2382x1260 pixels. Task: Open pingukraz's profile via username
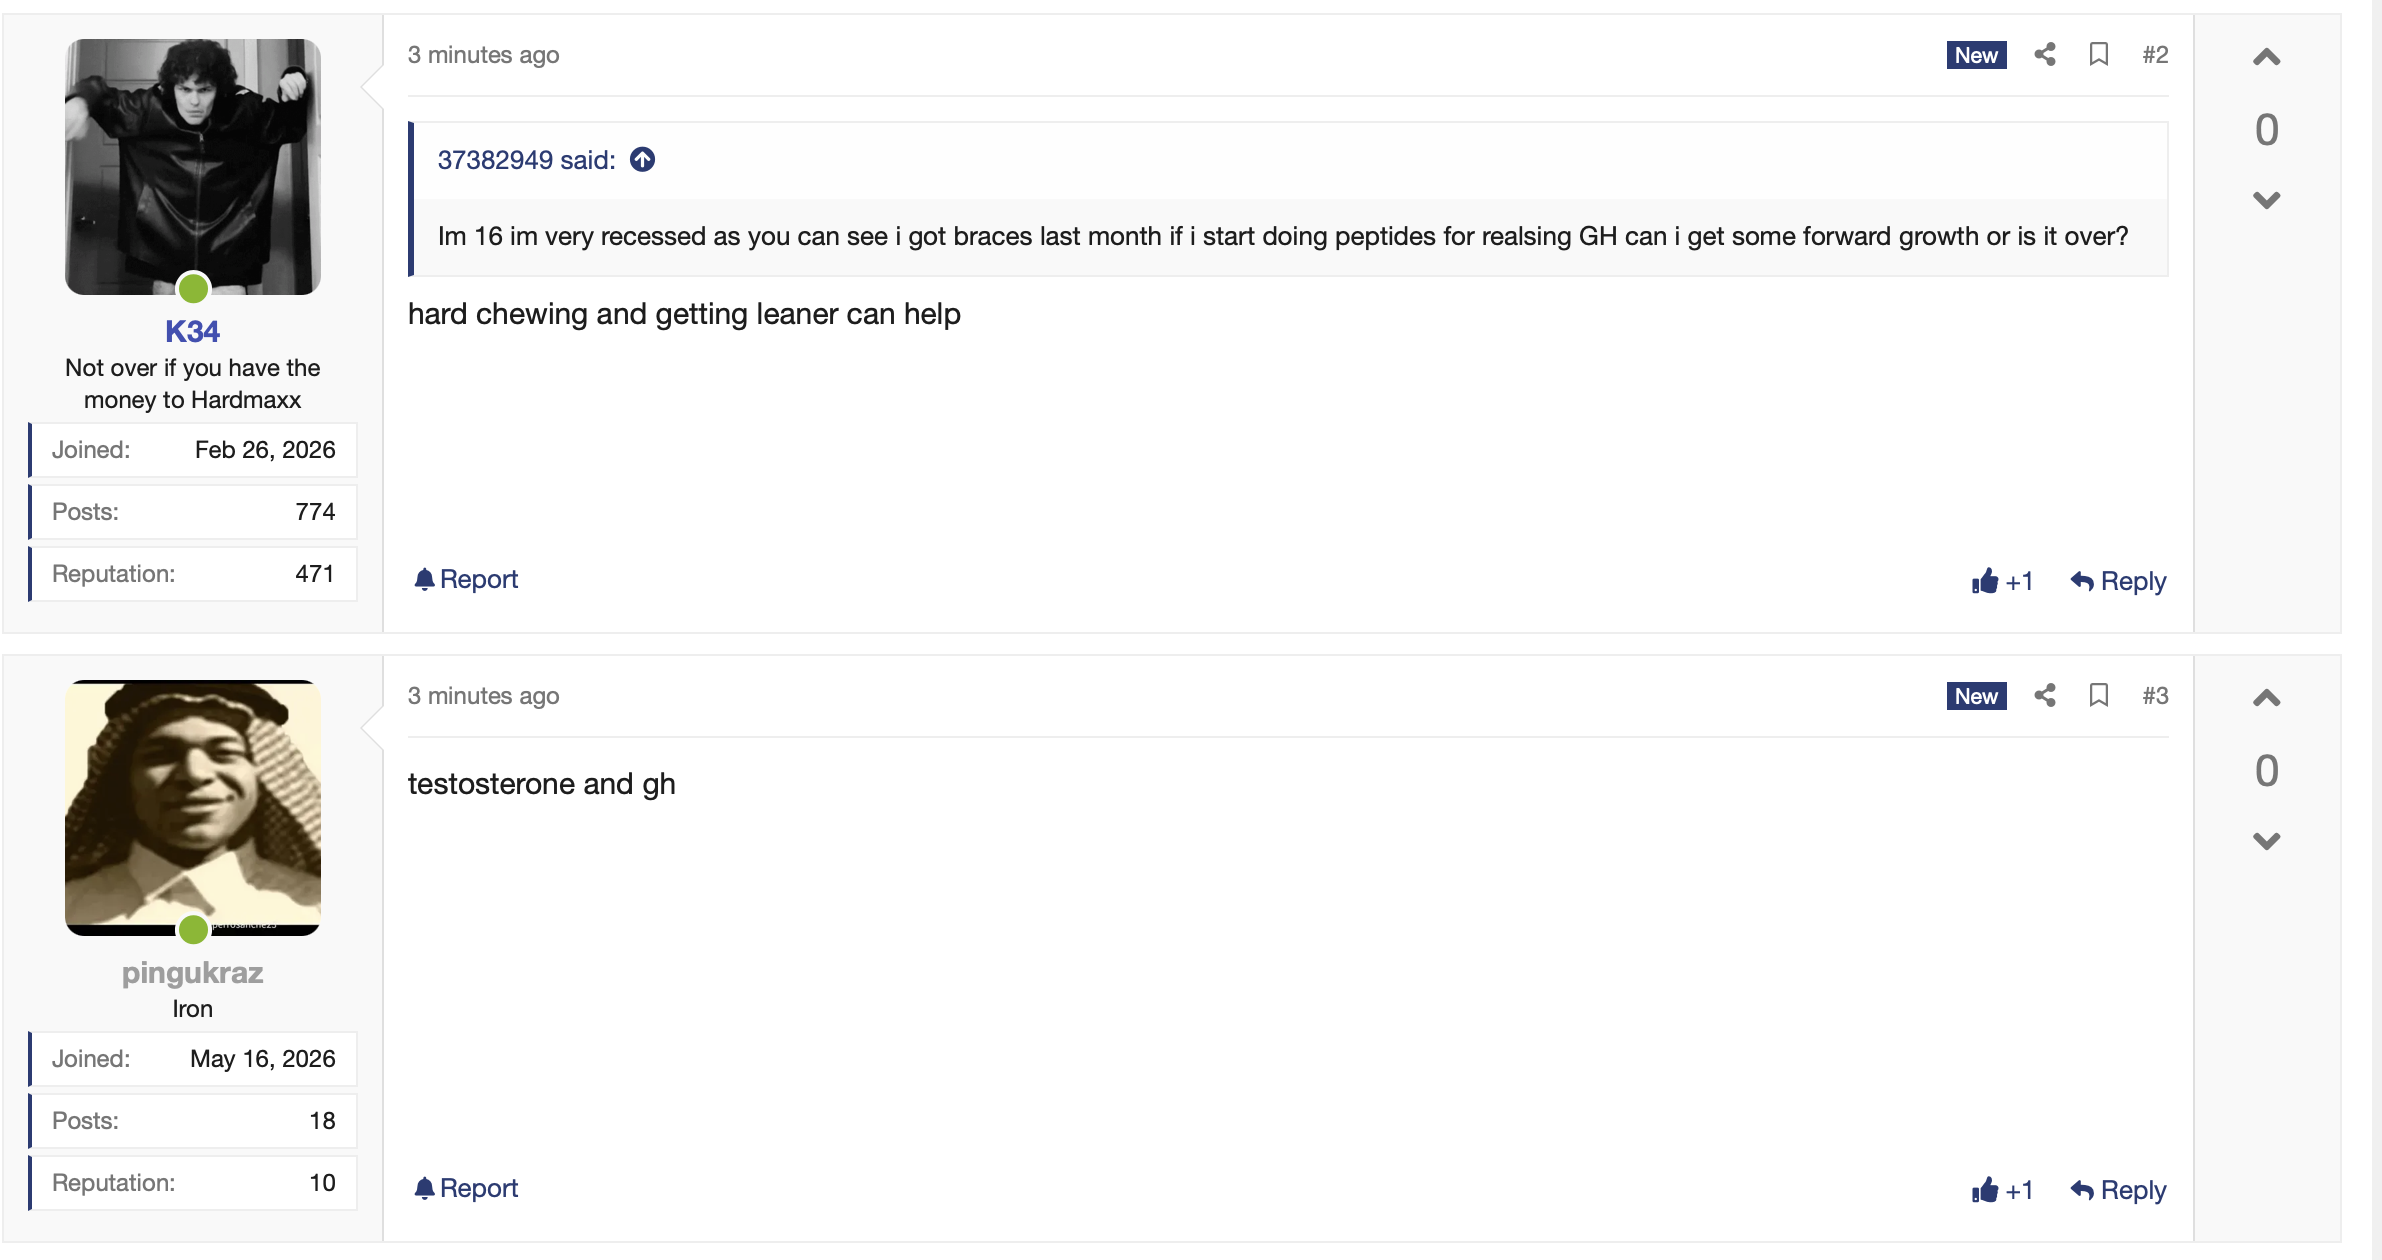click(x=192, y=972)
